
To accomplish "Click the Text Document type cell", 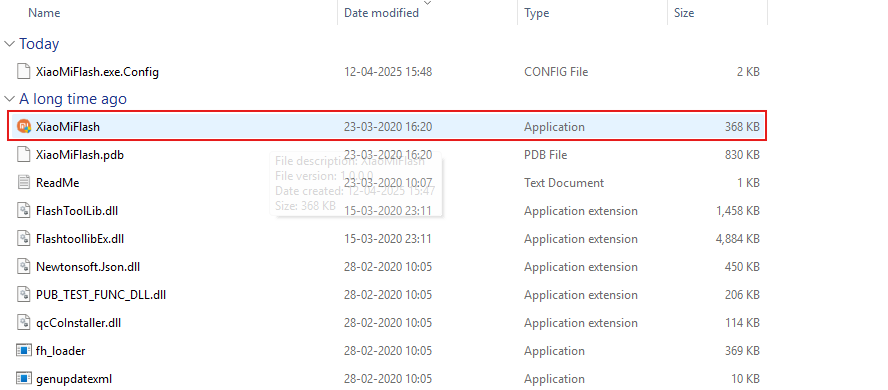I will (x=564, y=183).
